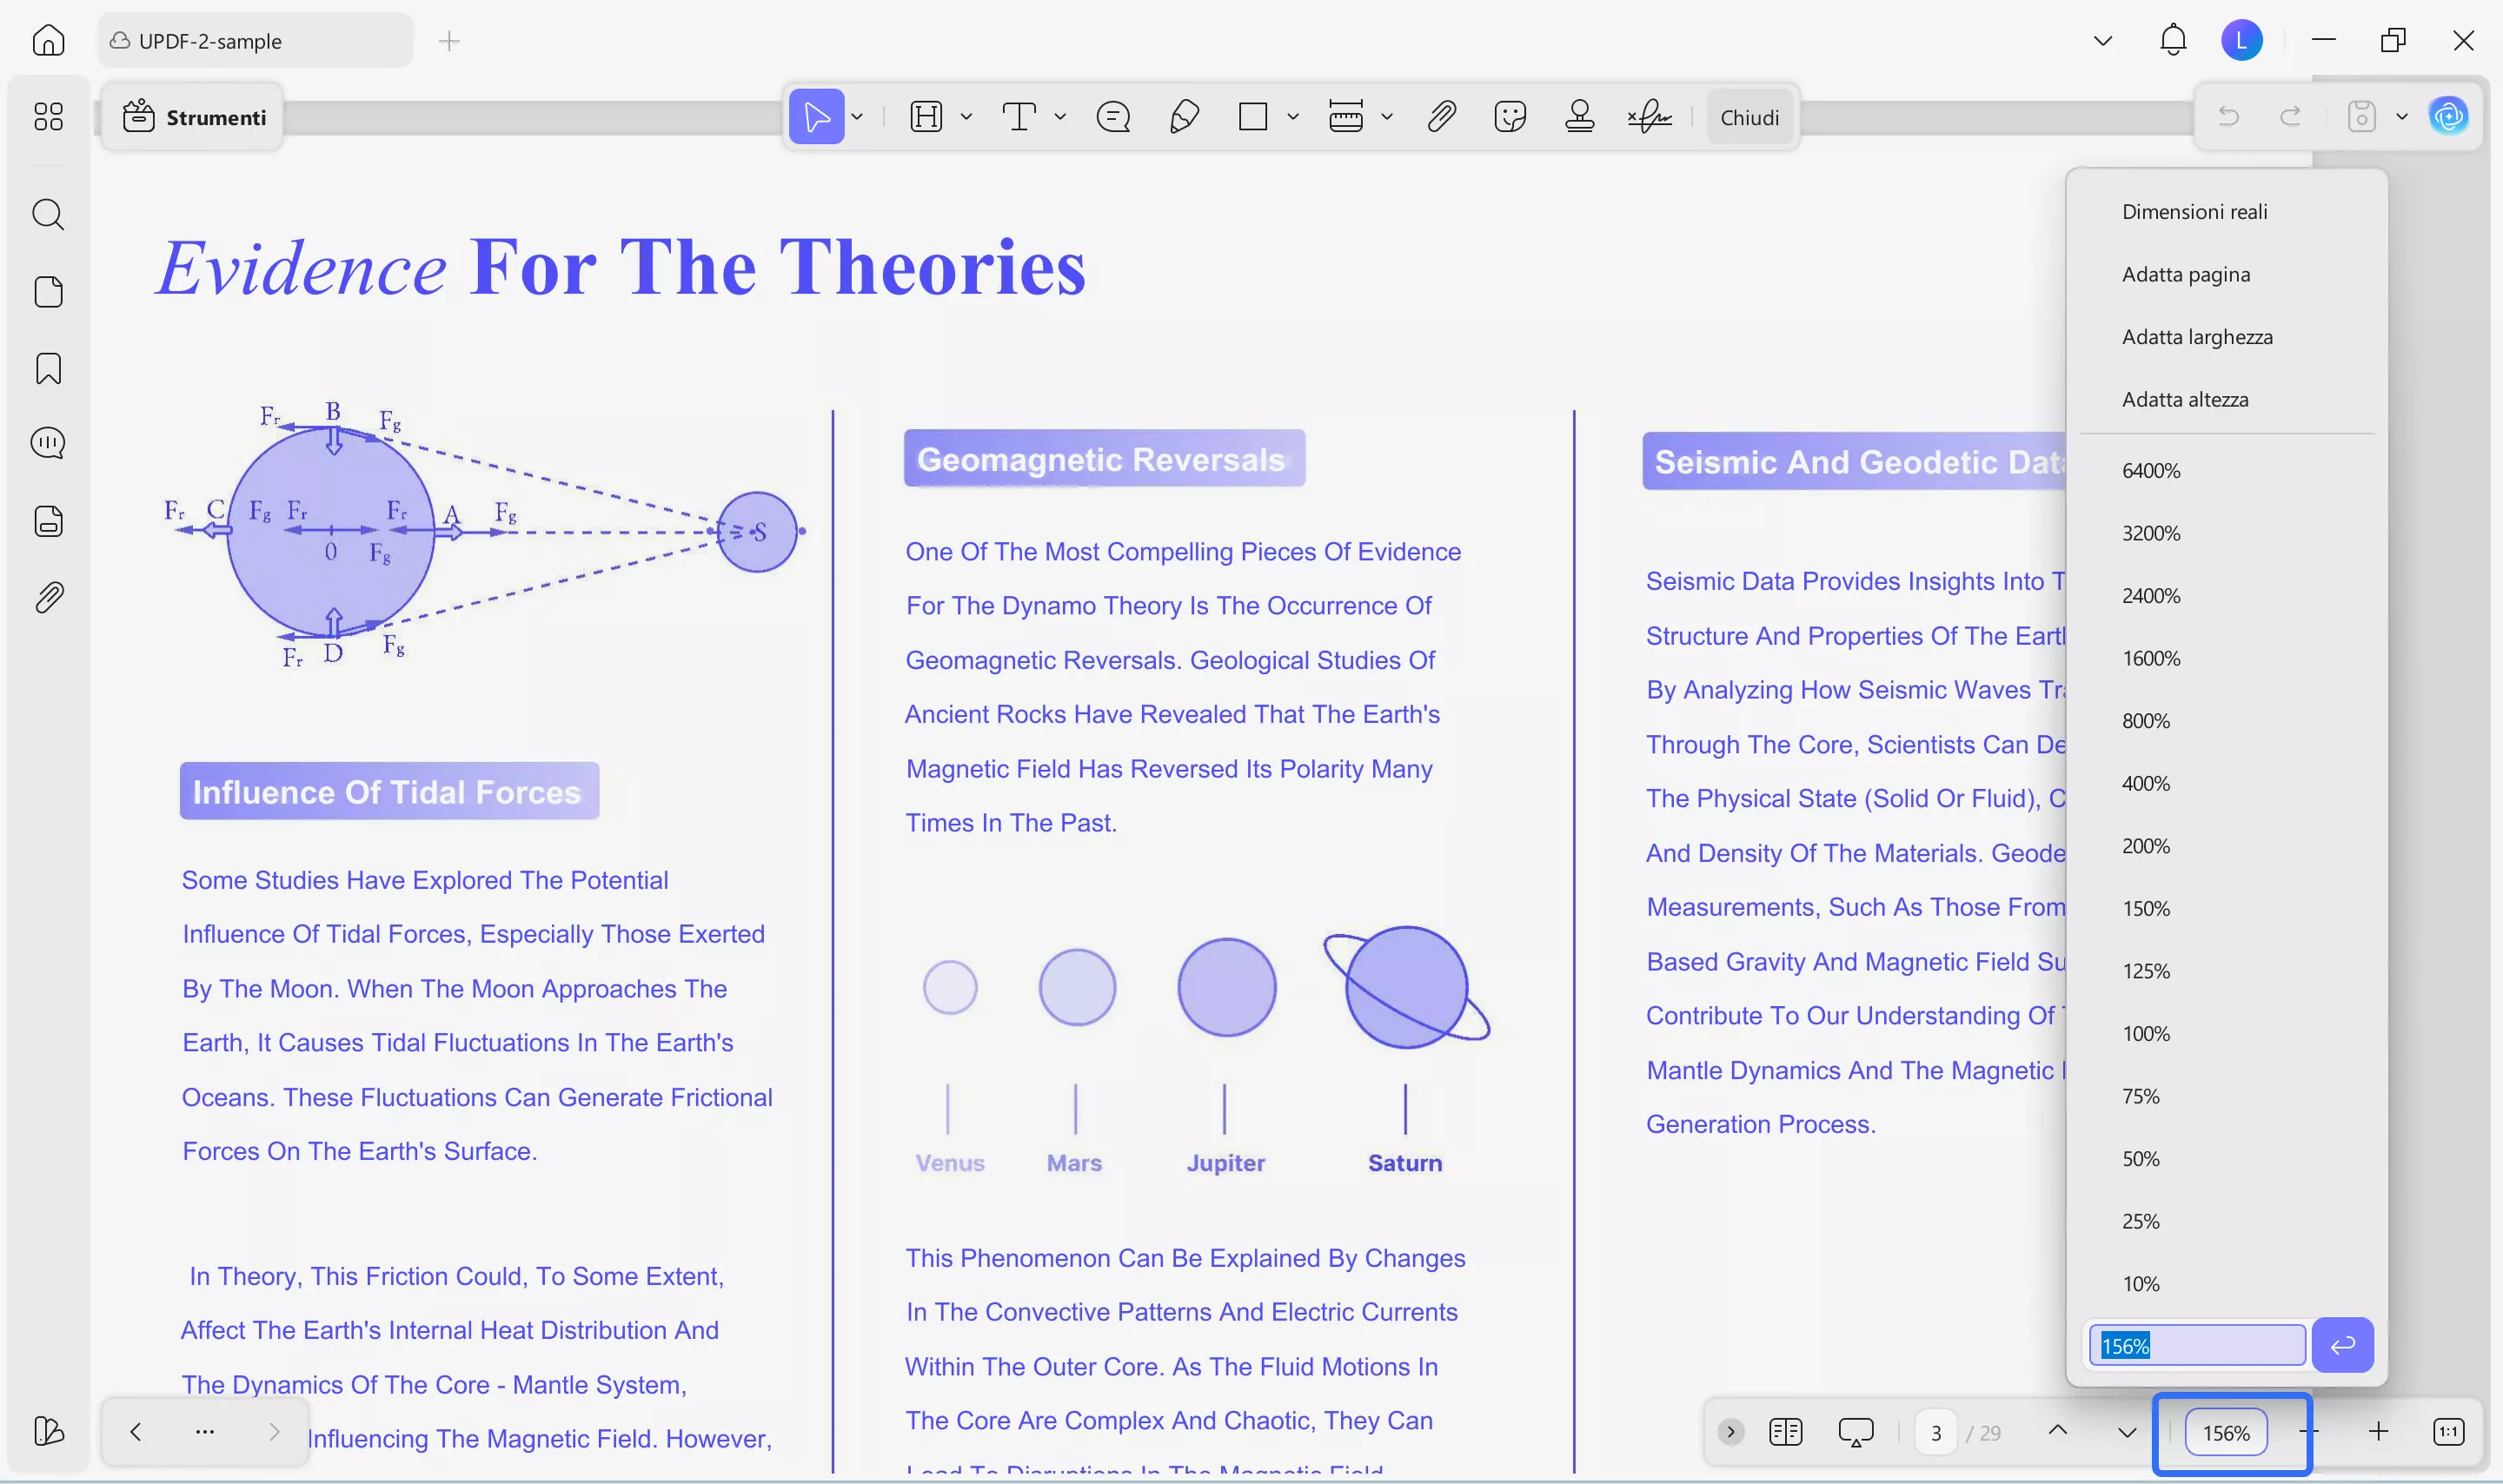Choose Adatta larghezza zoom option
The height and width of the screenshot is (1484, 2503).
(2197, 337)
